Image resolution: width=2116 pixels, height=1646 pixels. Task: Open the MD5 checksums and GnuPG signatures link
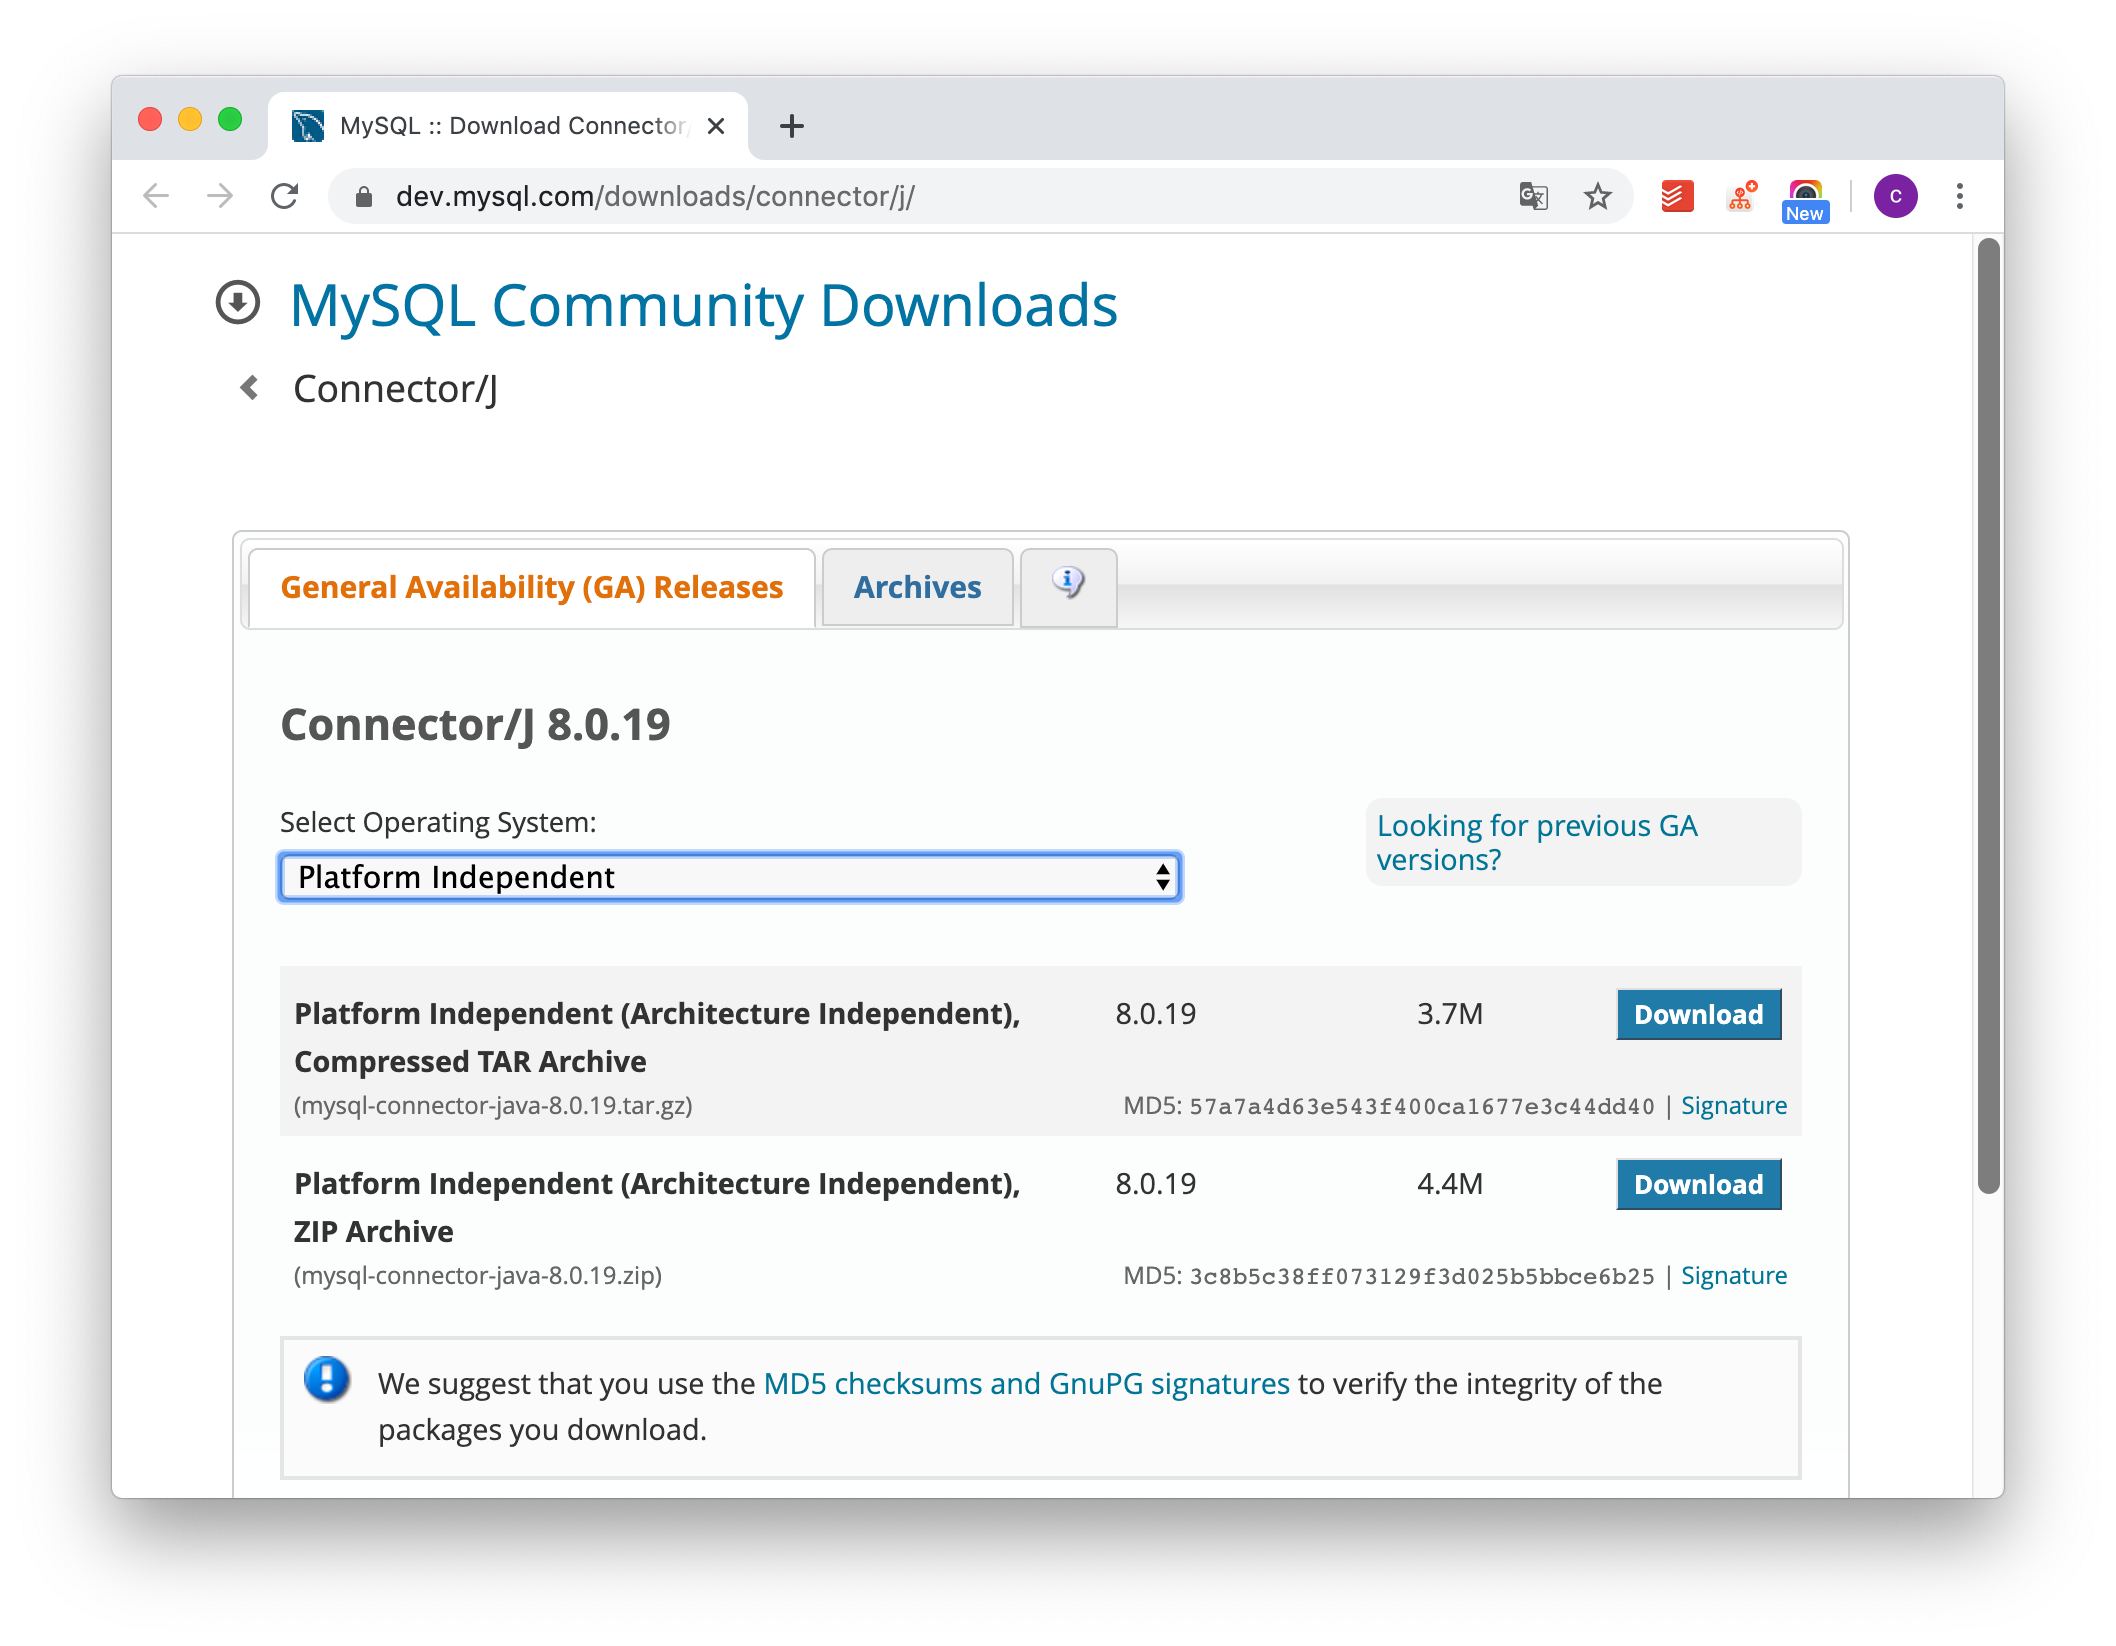pos(1026,1383)
